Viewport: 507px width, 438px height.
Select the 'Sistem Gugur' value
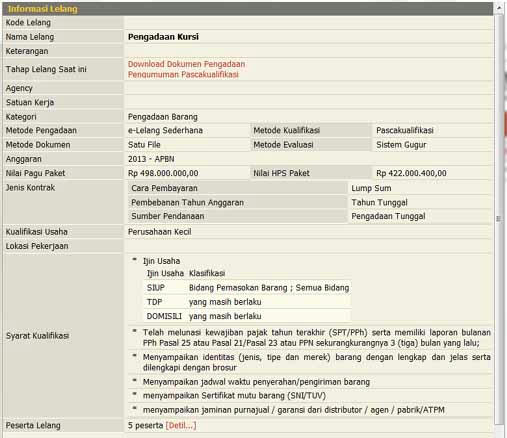click(401, 145)
